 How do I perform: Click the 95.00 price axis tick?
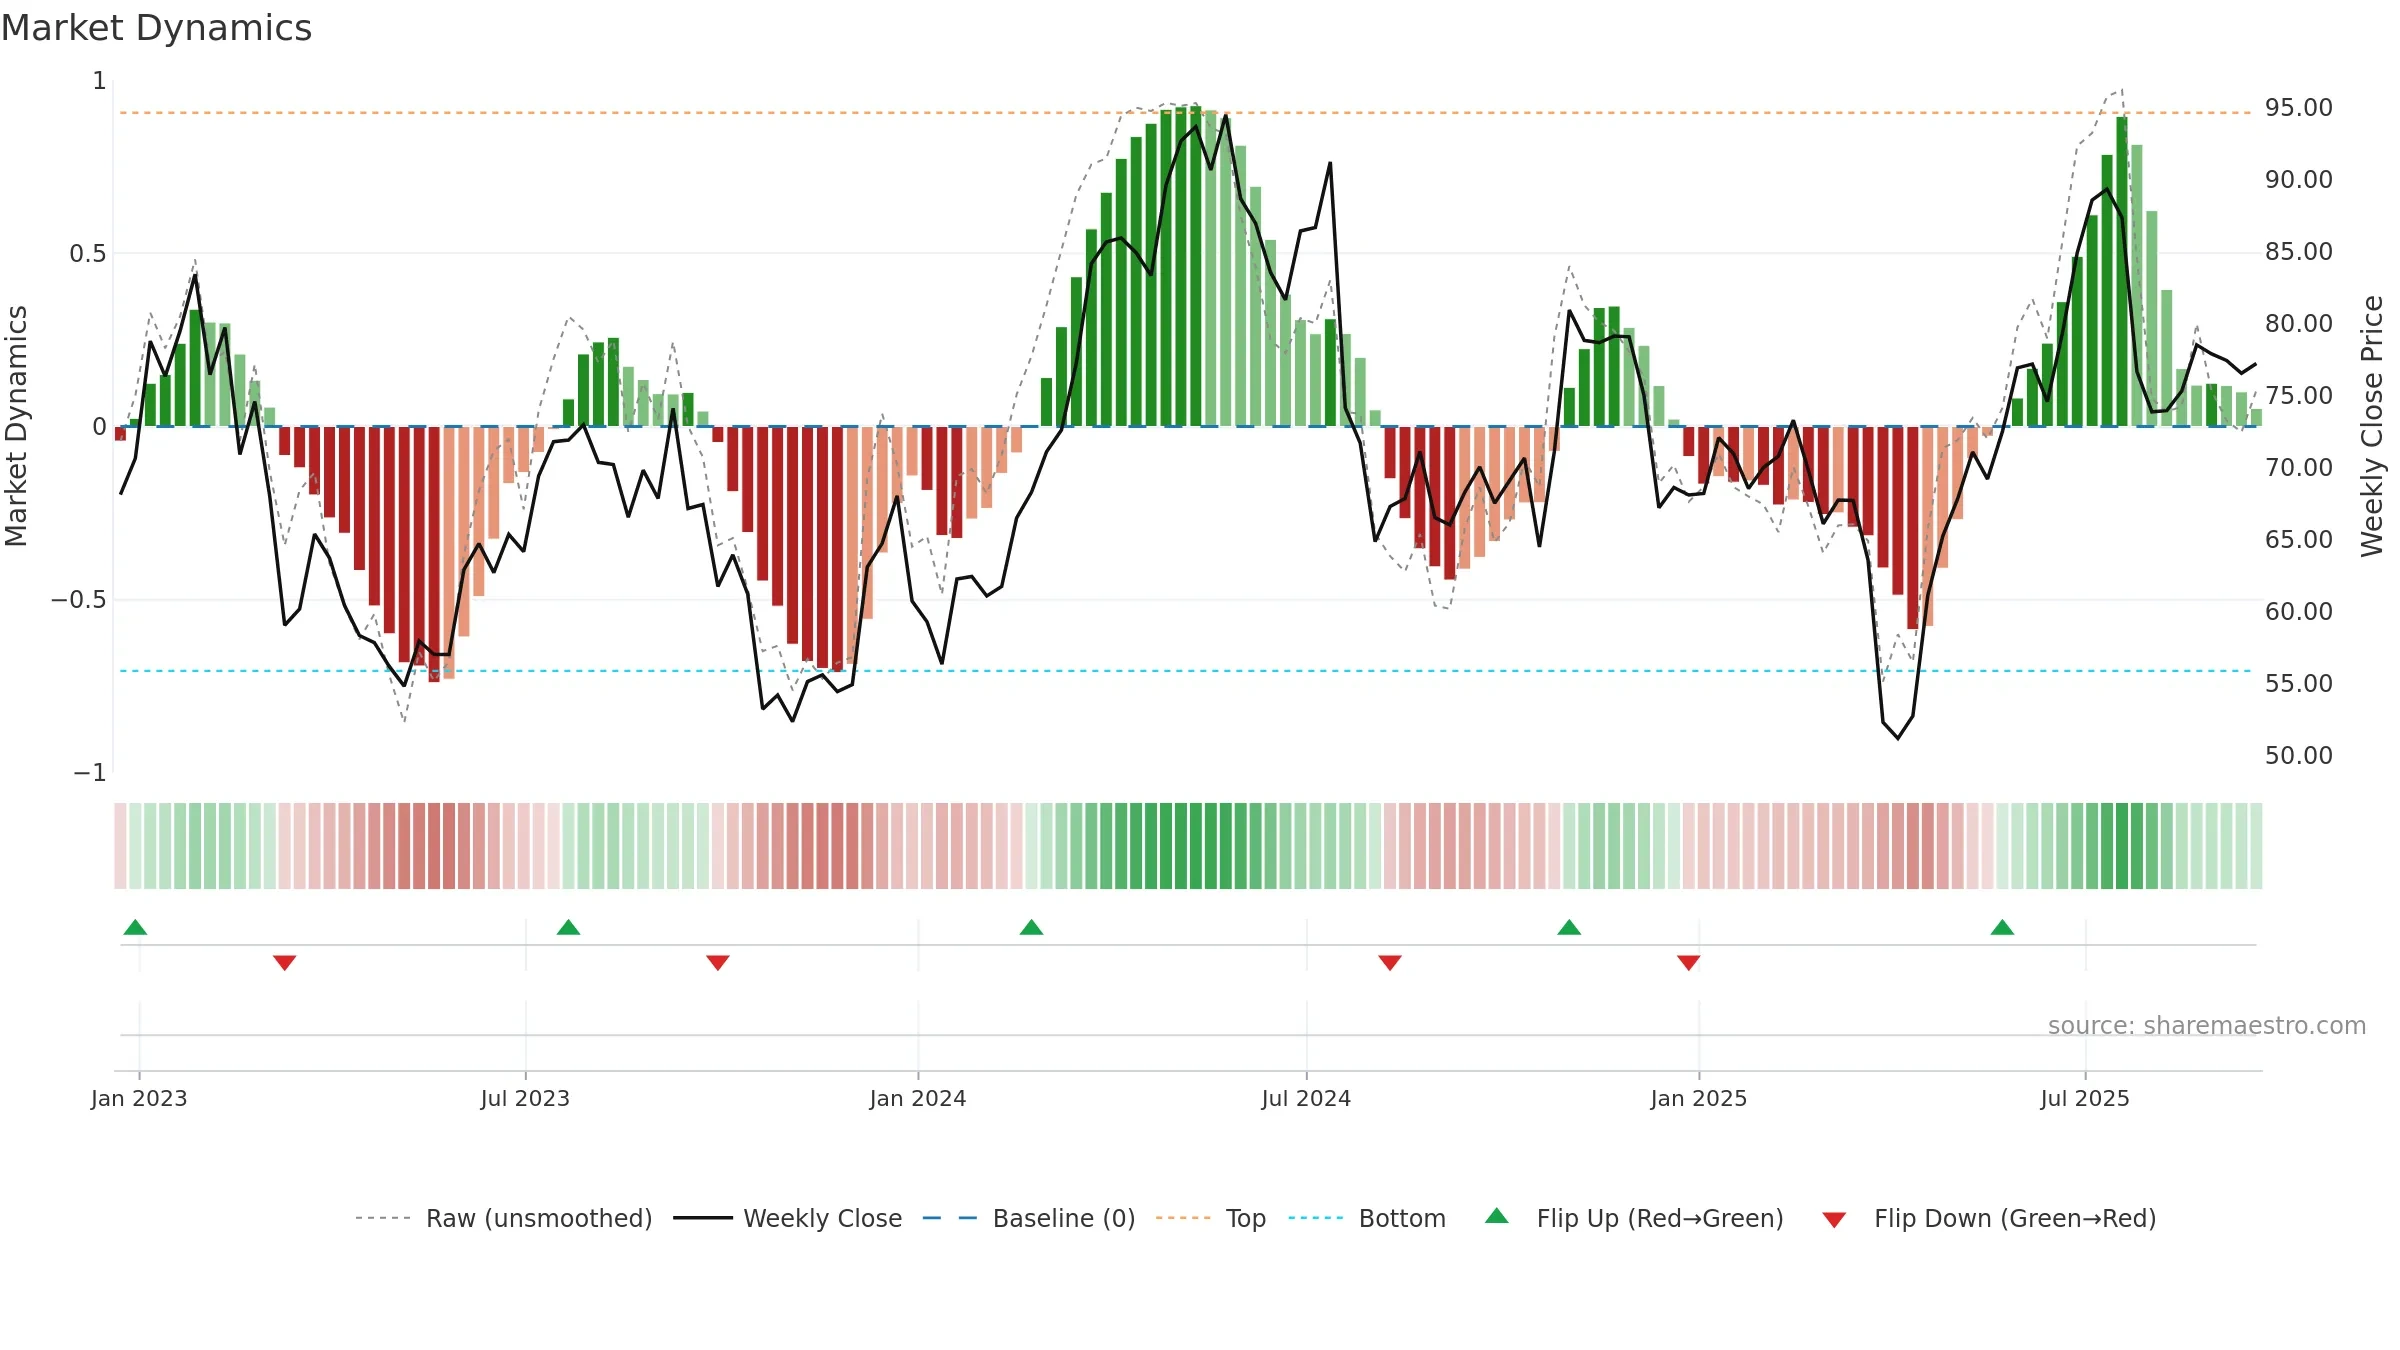click(x=2298, y=108)
